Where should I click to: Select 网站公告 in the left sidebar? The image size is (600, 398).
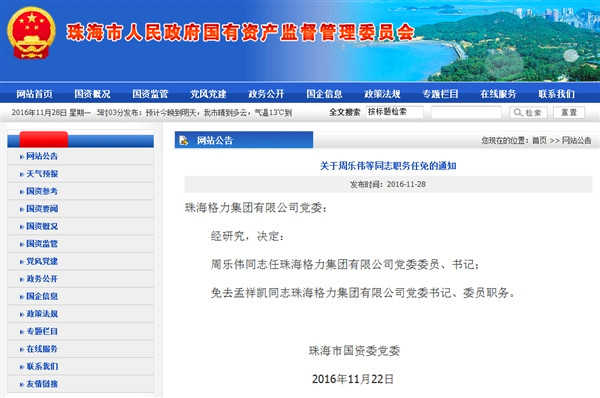pyautogui.click(x=42, y=156)
